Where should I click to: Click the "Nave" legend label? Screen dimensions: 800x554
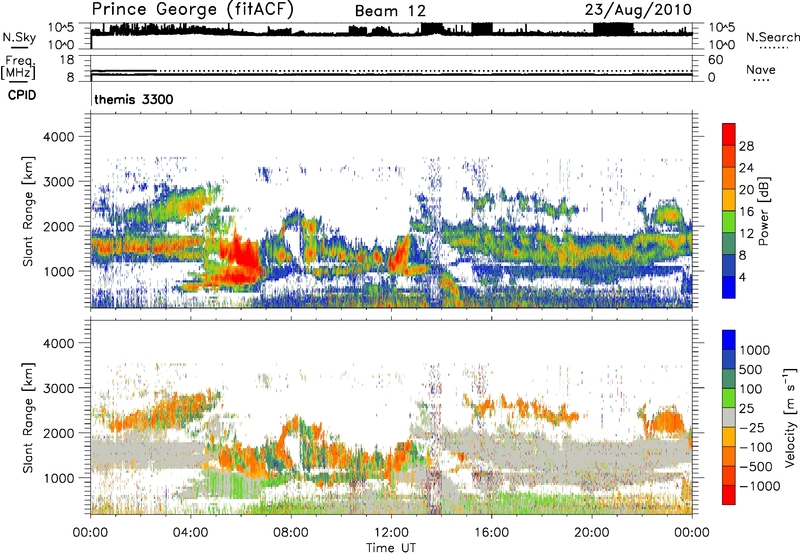tap(761, 69)
